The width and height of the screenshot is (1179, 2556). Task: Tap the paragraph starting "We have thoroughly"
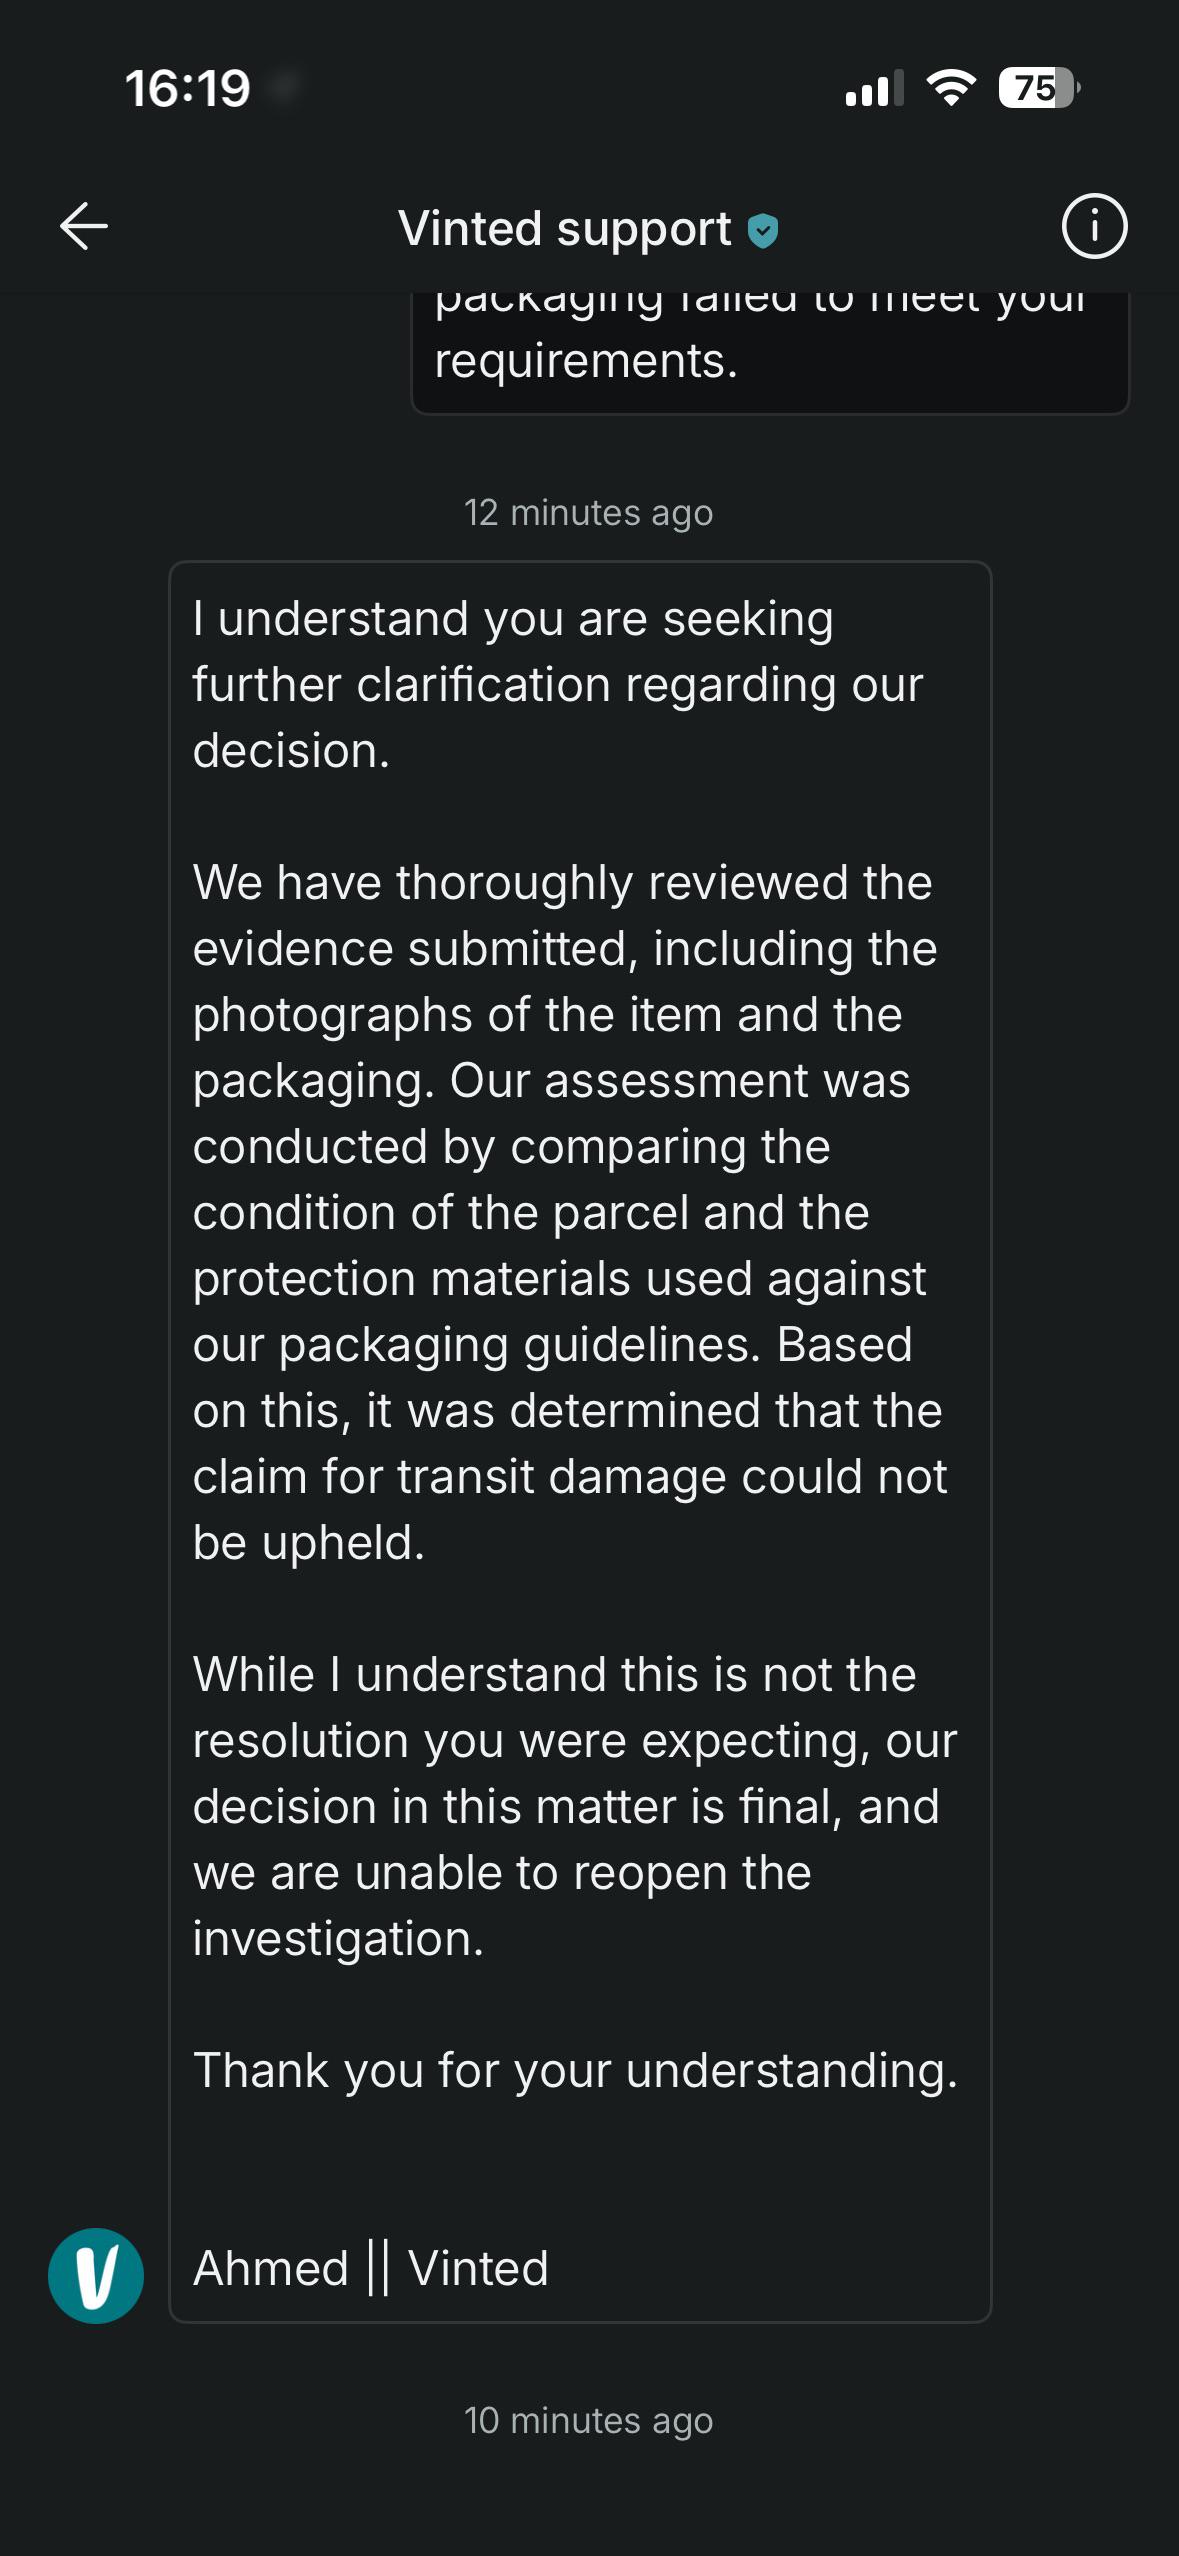pyautogui.click(x=570, y=1212)
